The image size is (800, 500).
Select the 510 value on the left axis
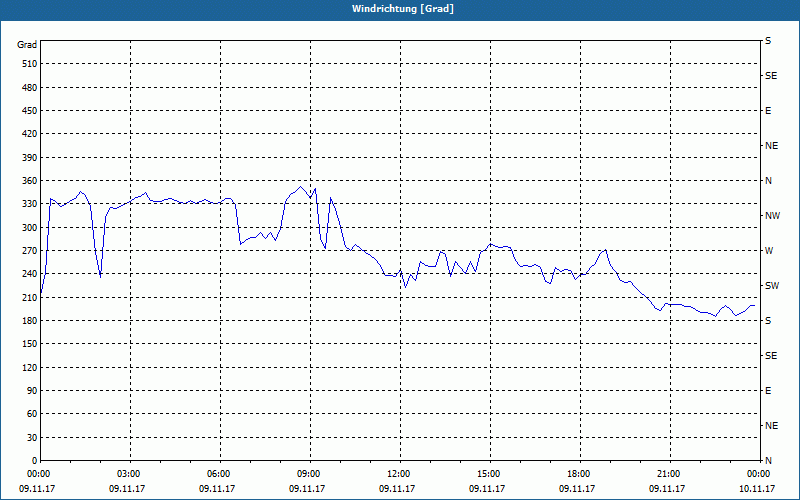point(30,64)
